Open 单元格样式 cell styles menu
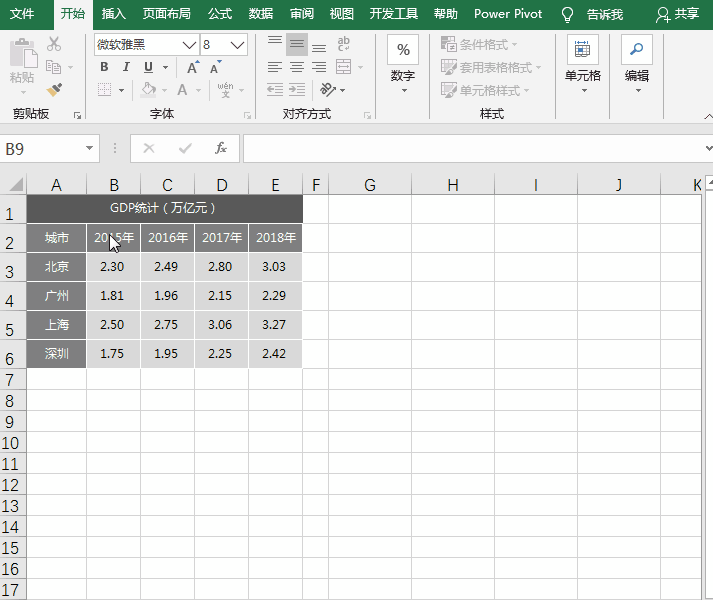 click(485, 90)
